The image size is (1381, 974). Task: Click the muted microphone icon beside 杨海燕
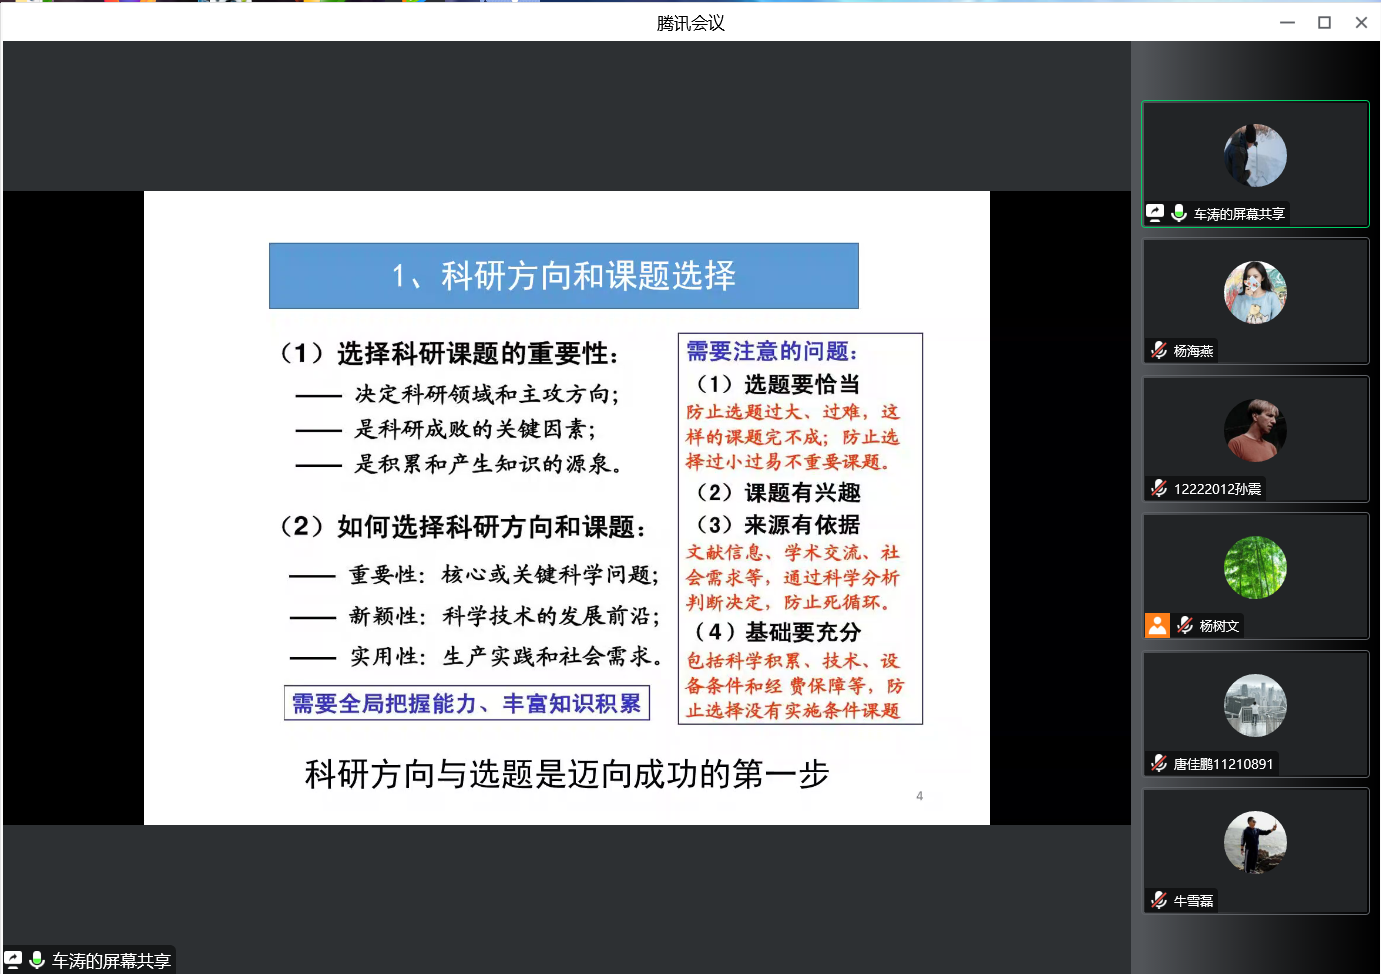[1159, 351]
